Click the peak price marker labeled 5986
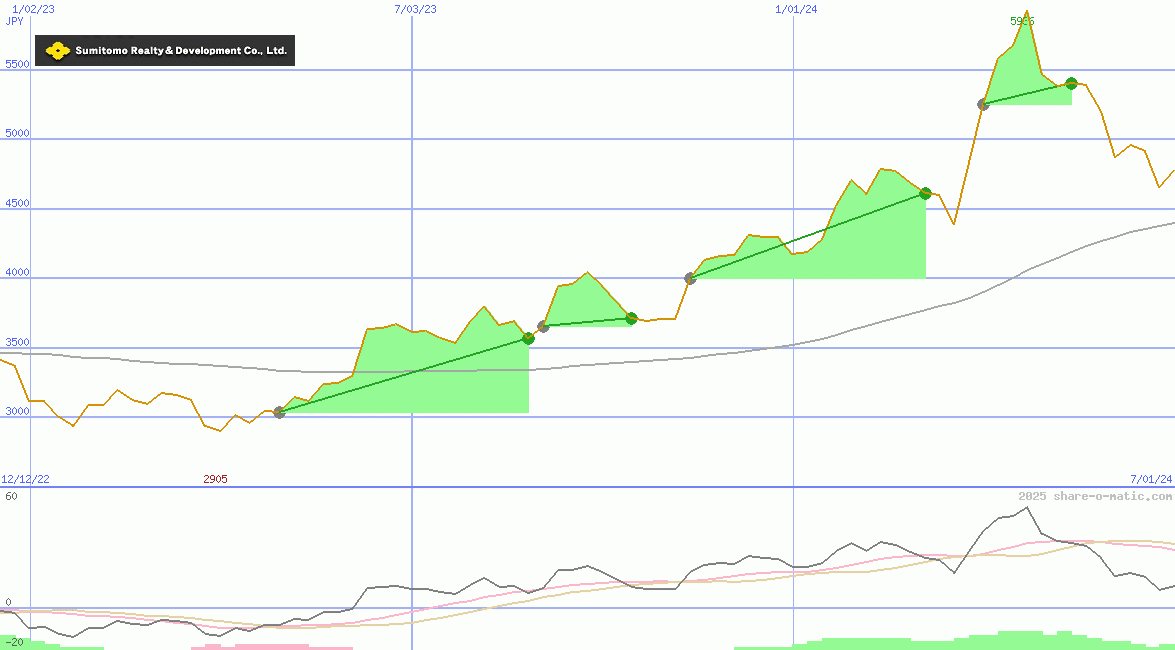 point(1021,20)
